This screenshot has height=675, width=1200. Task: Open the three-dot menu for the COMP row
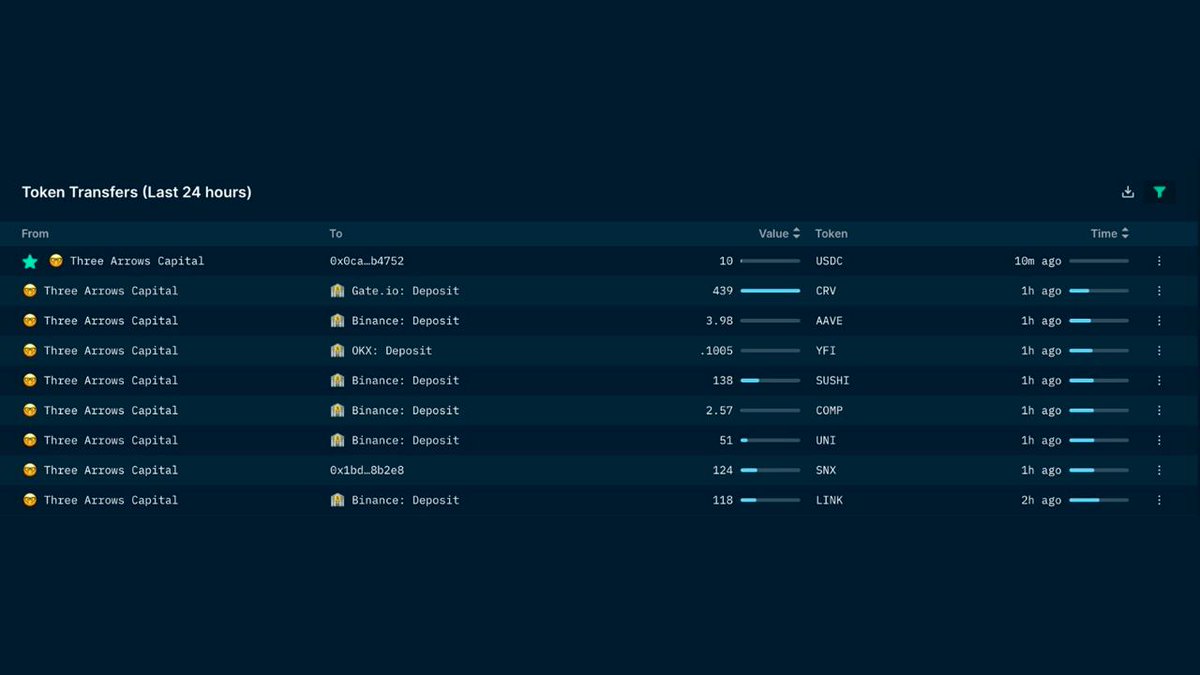point(1159,411)
